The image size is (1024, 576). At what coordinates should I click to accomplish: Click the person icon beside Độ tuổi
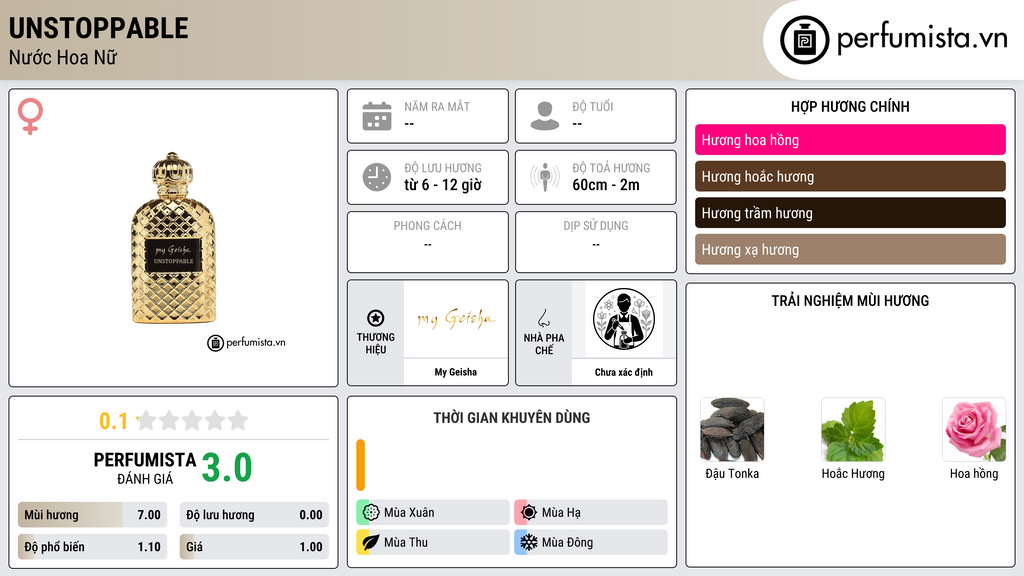point(545,116)
